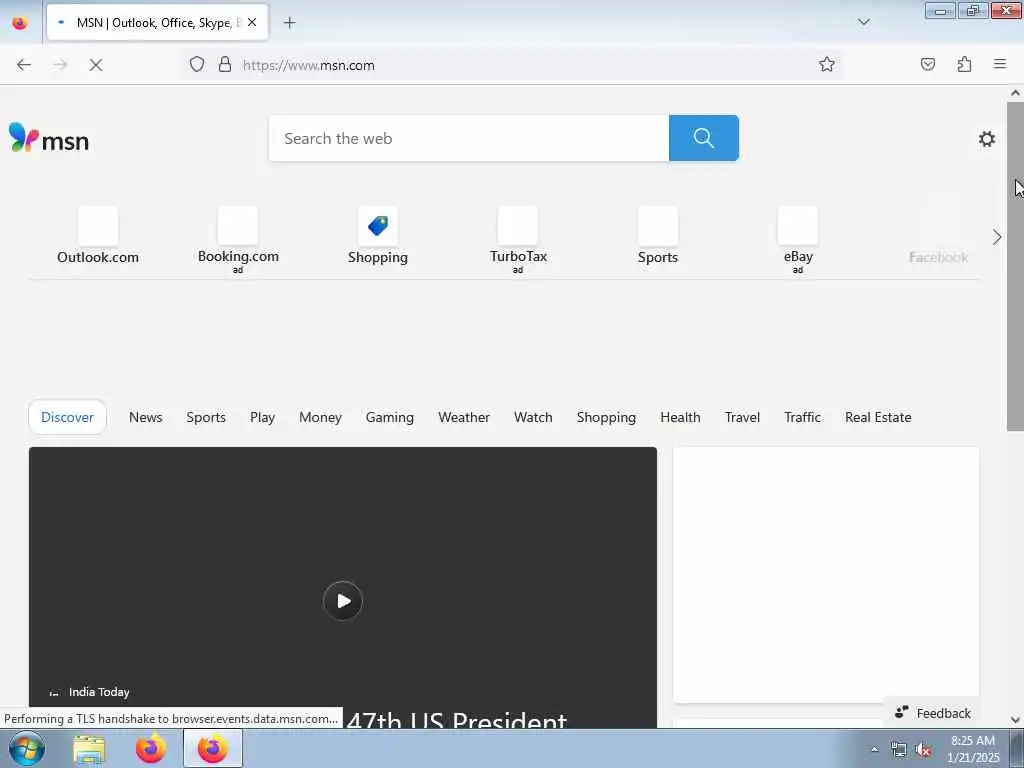The width and height of the screenshot is (1024, 768).
Task: Open the TurboTax ad tile
Action: pyautogui.click(x=518, y=239)
